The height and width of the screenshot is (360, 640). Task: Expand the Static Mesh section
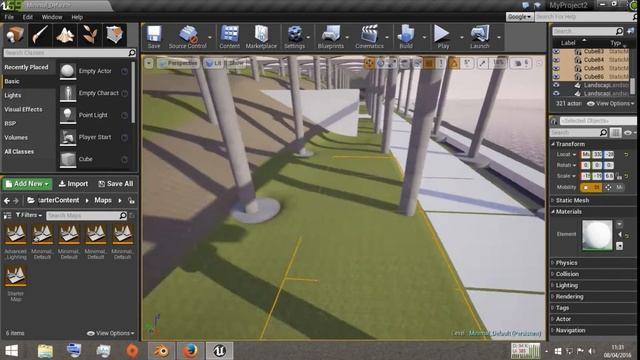[x=572, y=200]
